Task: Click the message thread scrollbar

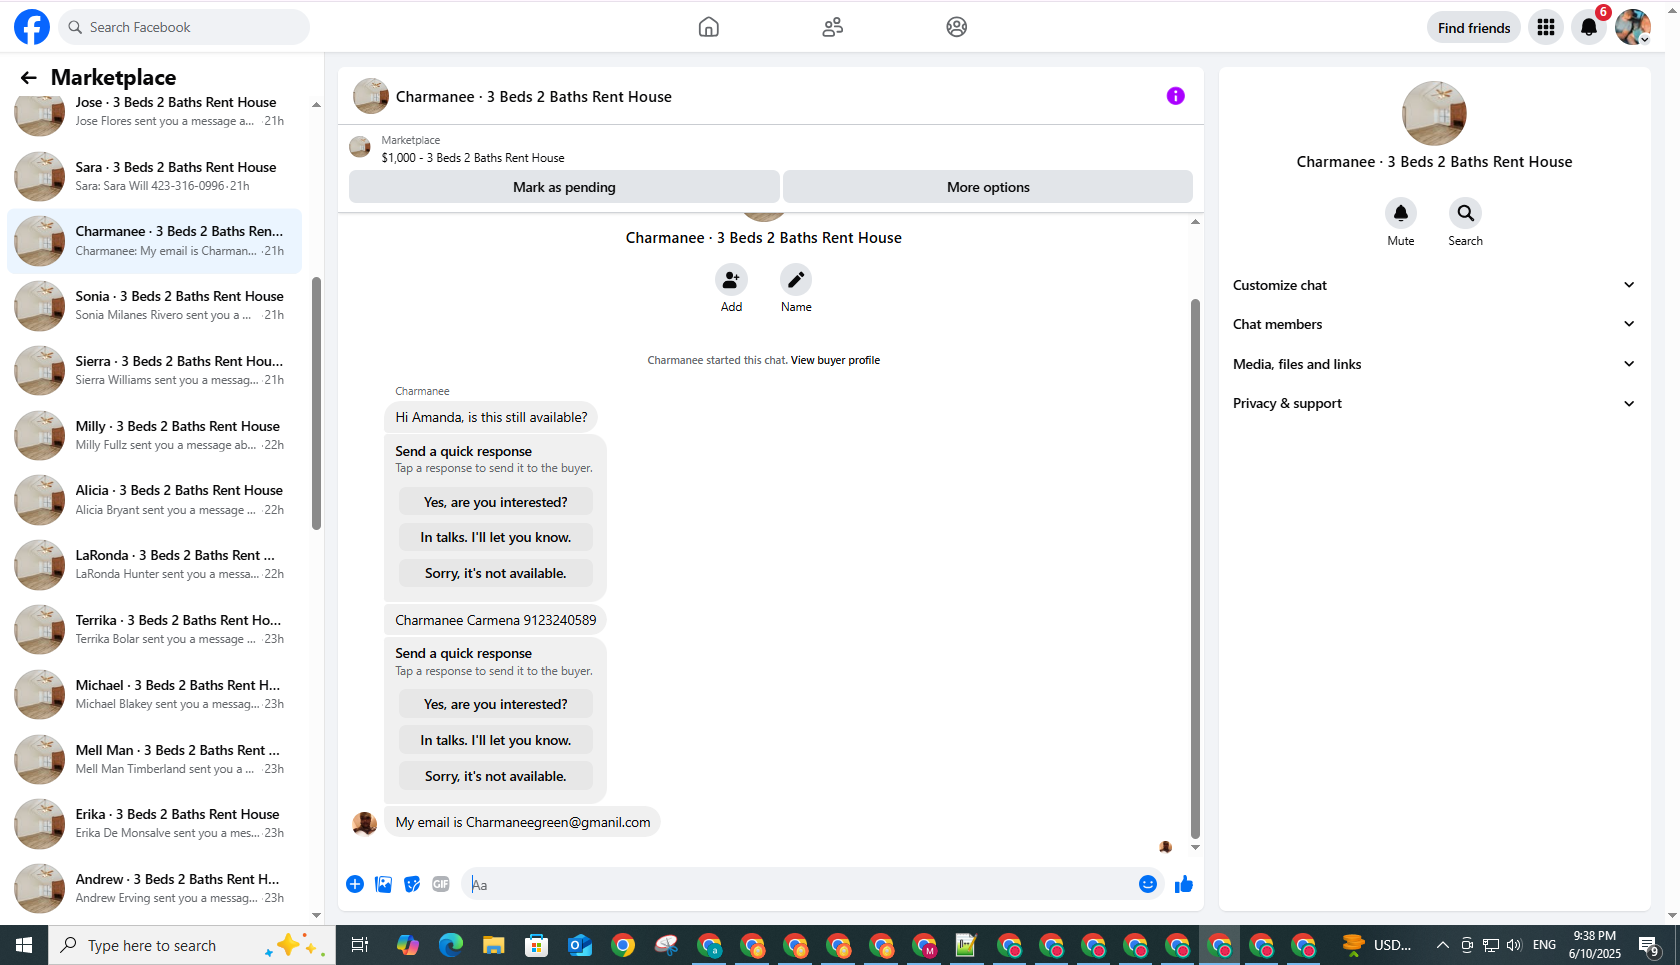Action: (x=1195, y=568)
